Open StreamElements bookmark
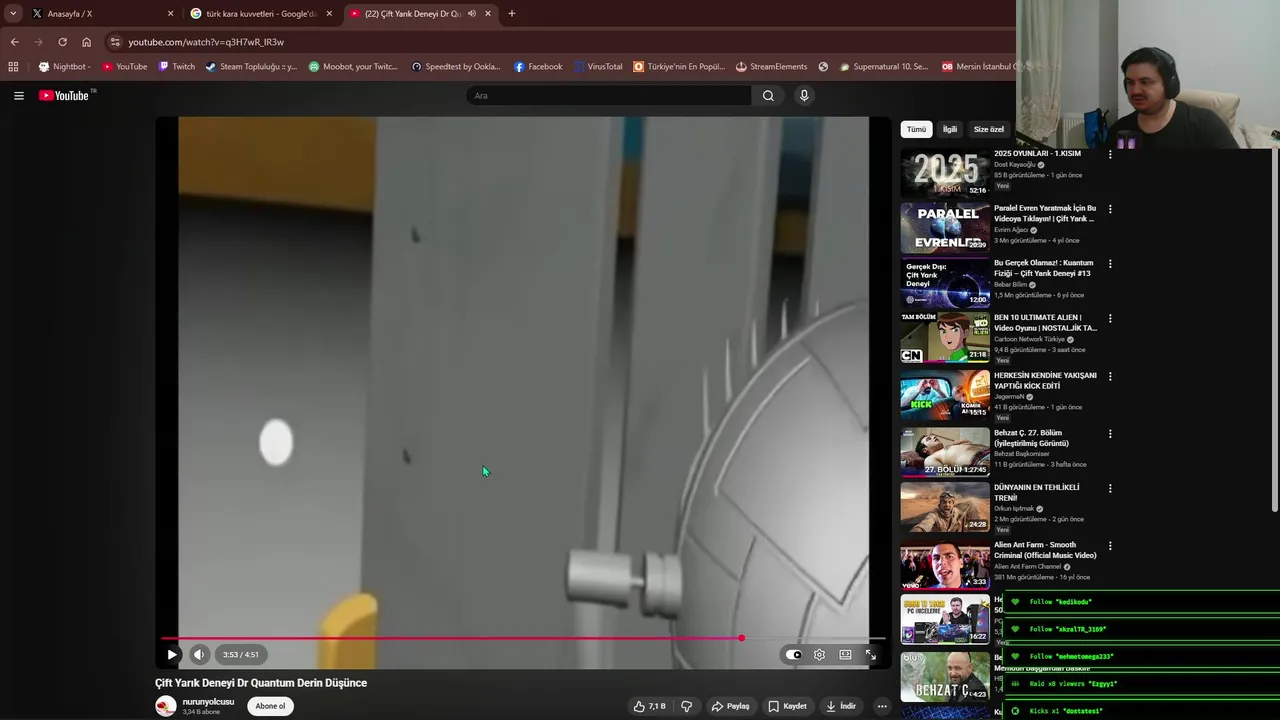 771,67
